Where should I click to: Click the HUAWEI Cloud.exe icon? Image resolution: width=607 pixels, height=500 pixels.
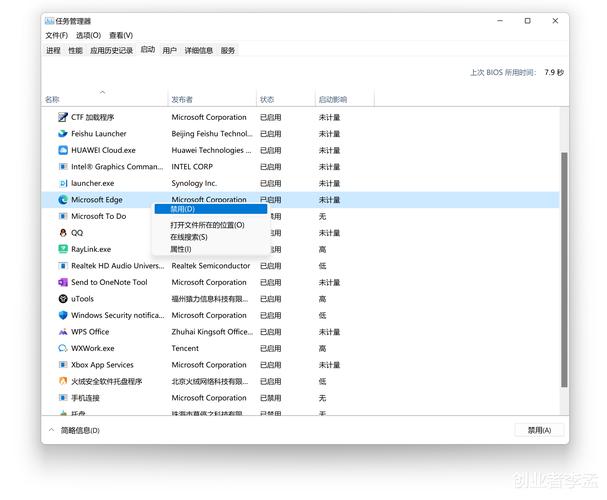[63, 150]
